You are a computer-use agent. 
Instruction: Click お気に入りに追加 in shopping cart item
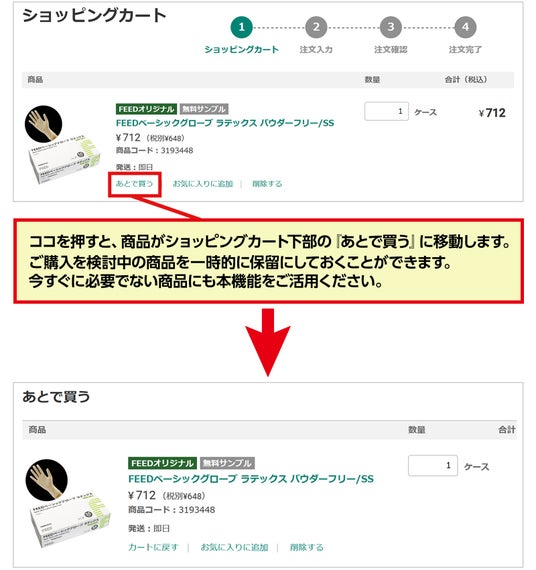[x=203, y=184]
